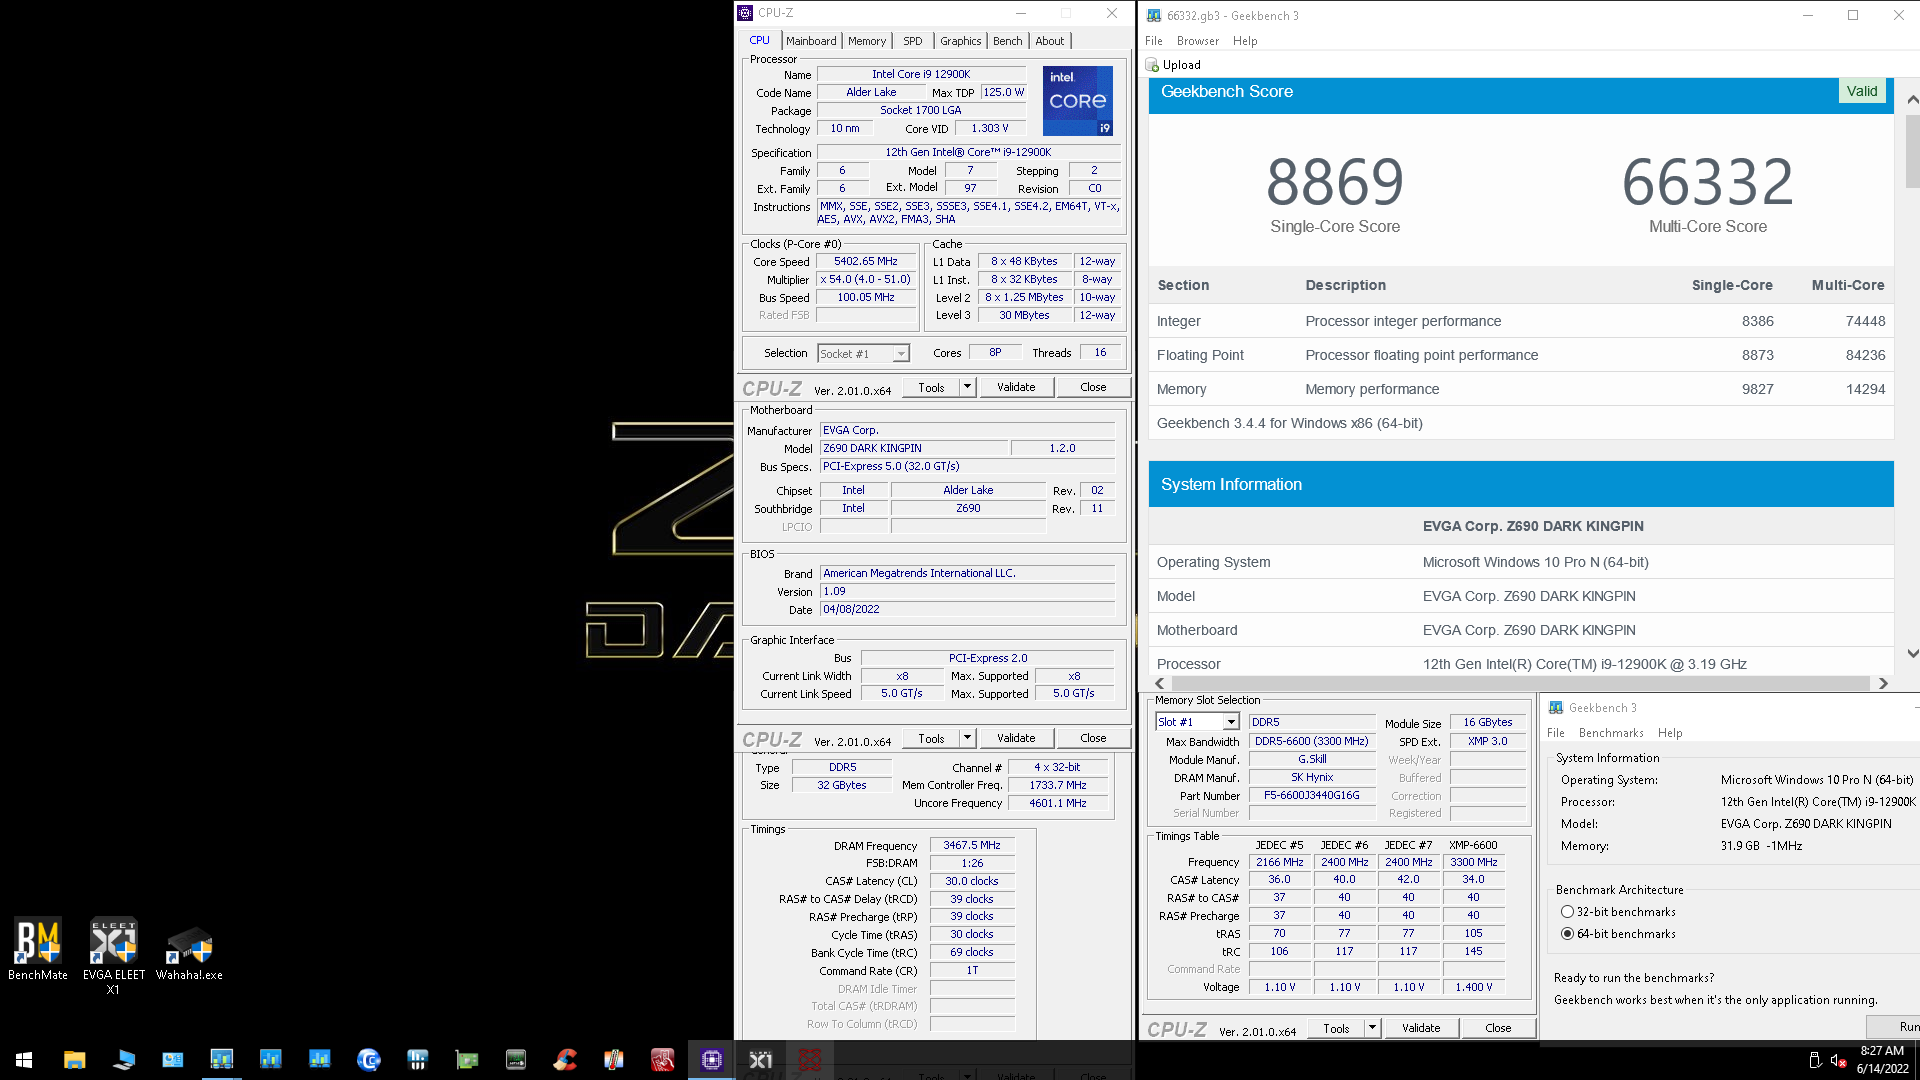Click the red lattice icon in taskbar
Screen dimensions: 1920x1080
810,1060
